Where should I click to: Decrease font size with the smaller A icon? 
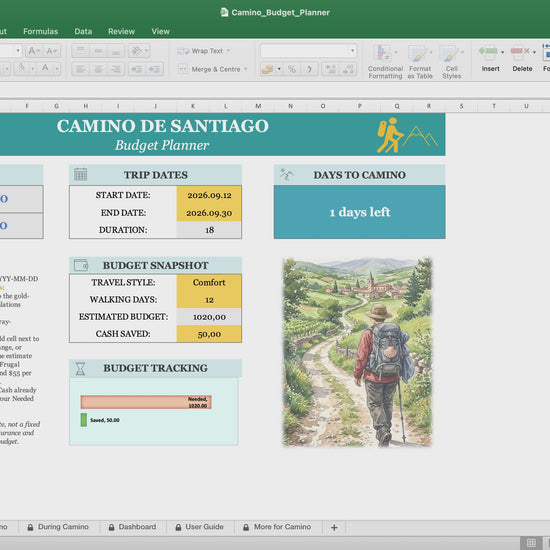[52, 51]
